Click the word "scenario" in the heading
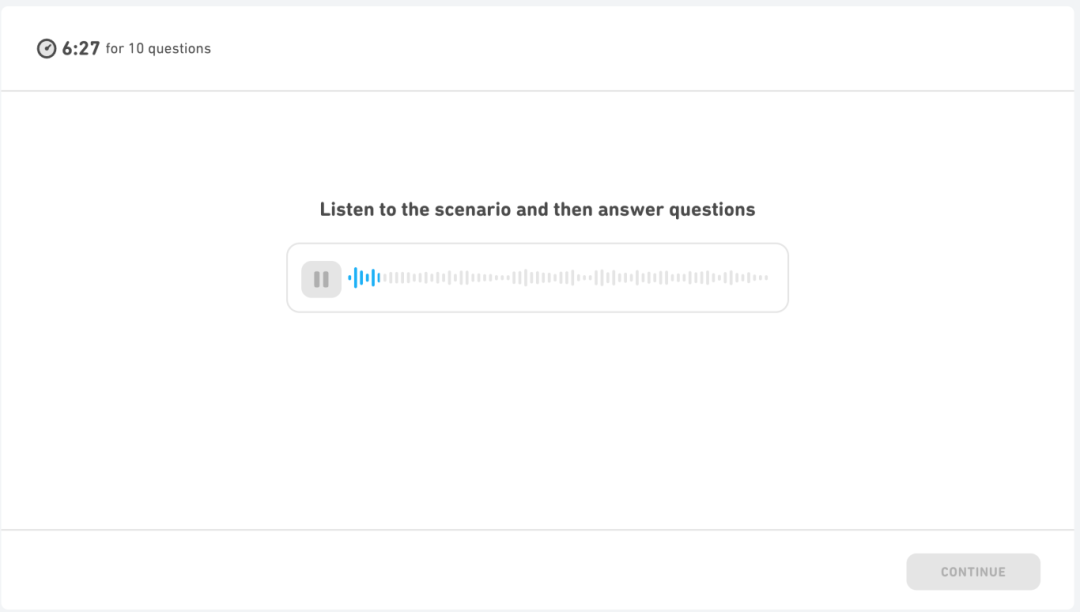This screenshot has height=612, width=1080. point(472,209)
